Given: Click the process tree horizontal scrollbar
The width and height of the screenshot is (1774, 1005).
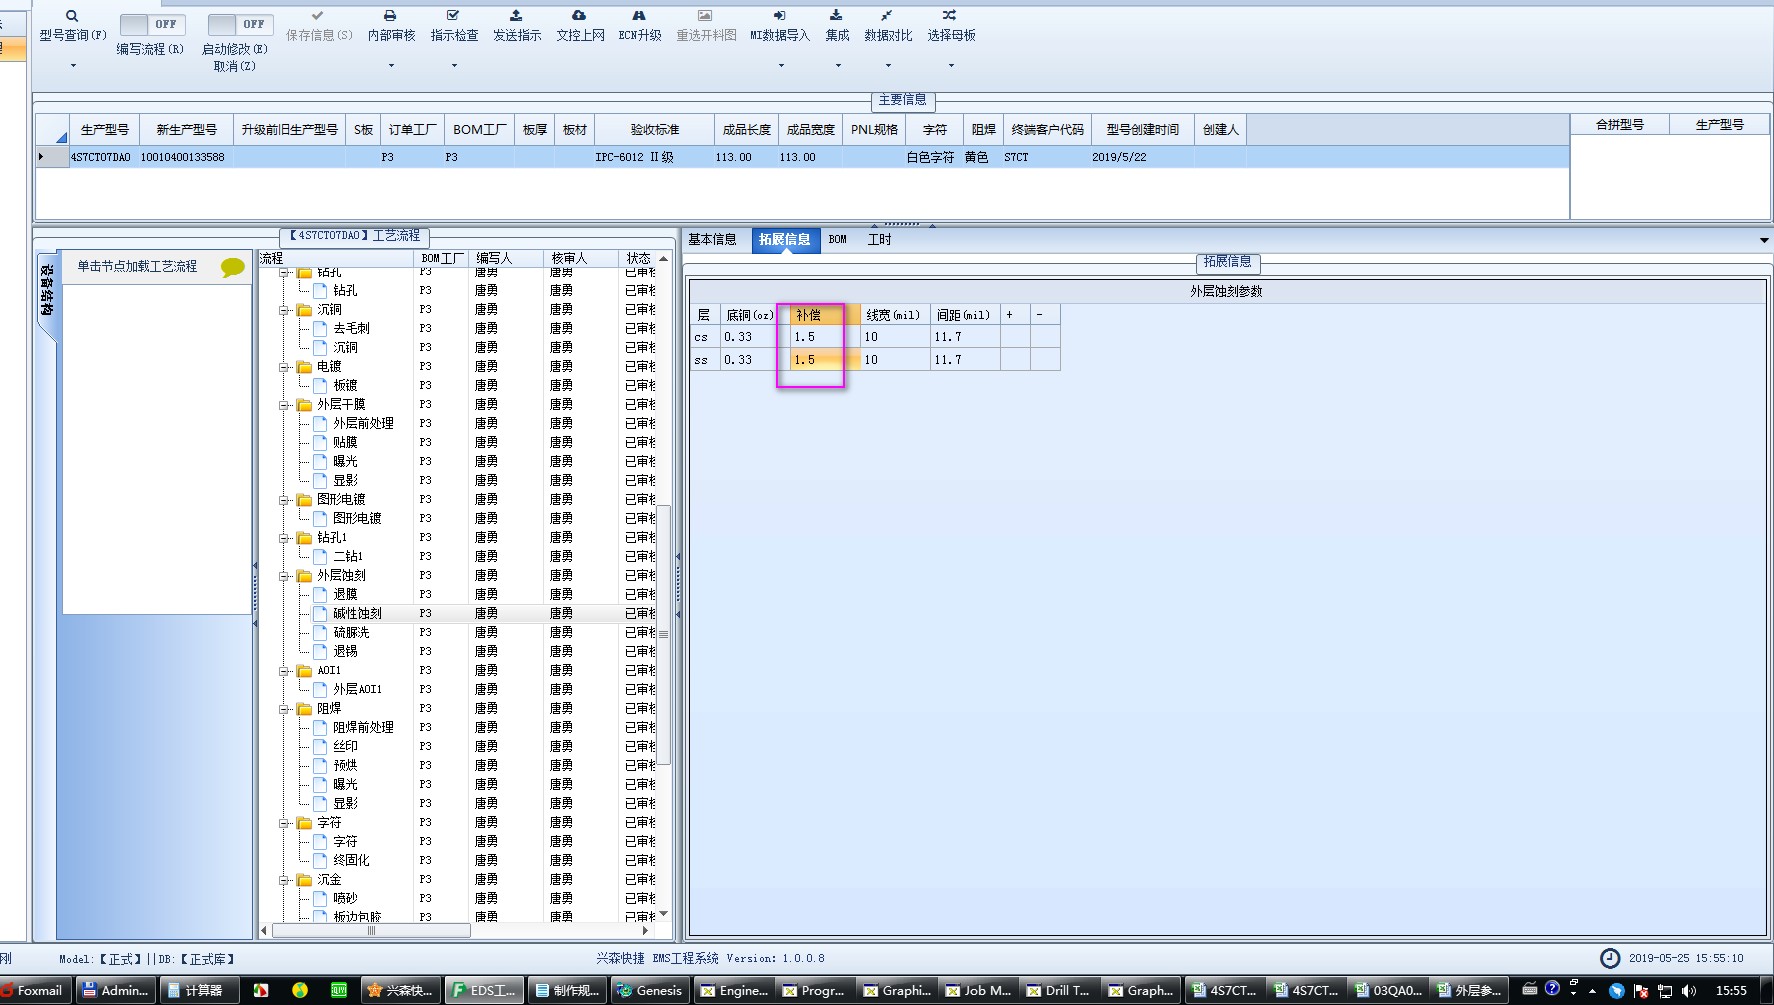Looking at the screenshot, I should (x=371, y=930).
